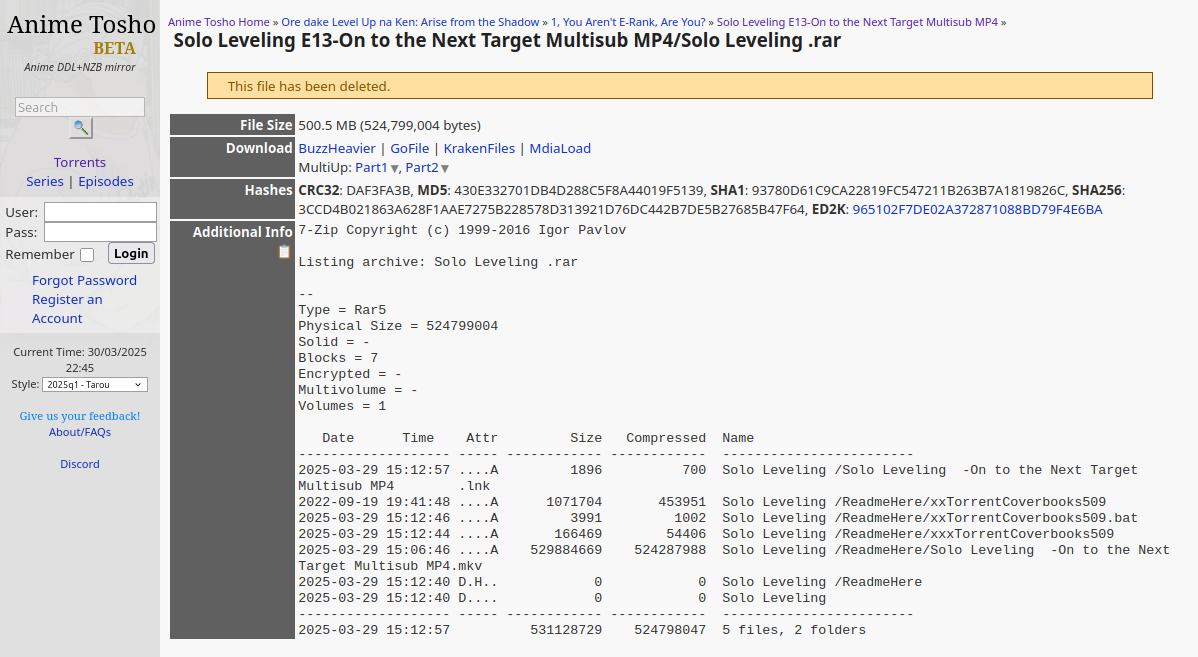This screenshot has height=657, width=1198.
Task: Open the MdiaLoad download link
Action: point(560,148)
